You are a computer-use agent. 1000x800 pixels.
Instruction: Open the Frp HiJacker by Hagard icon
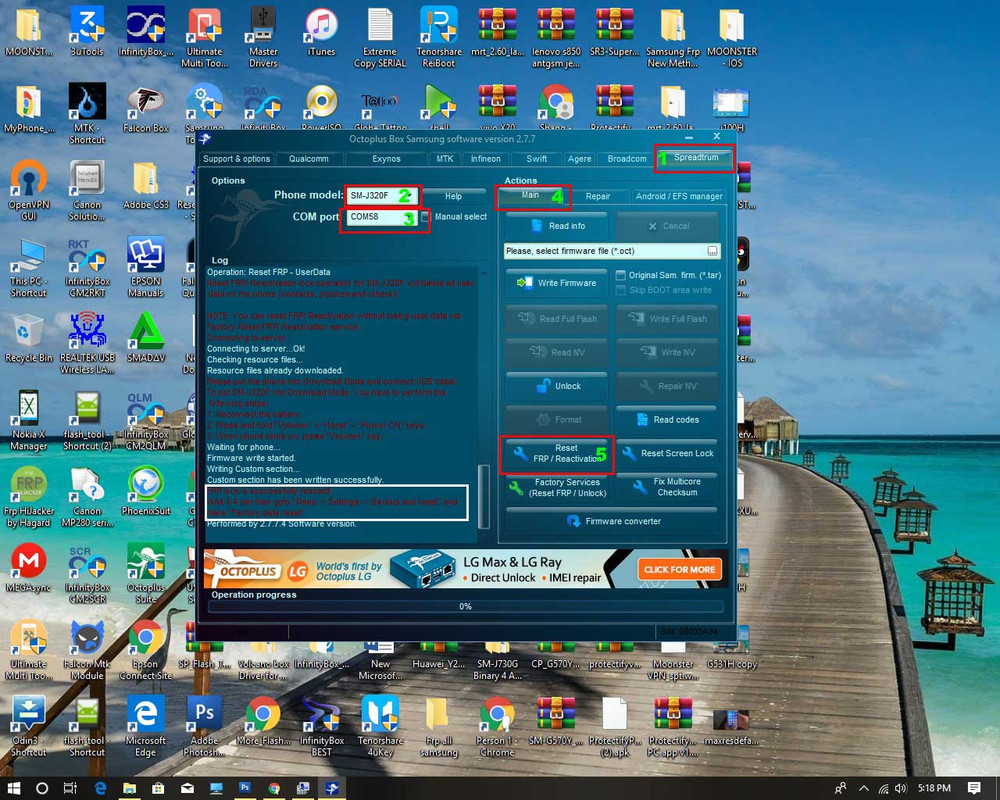point(29,496)
